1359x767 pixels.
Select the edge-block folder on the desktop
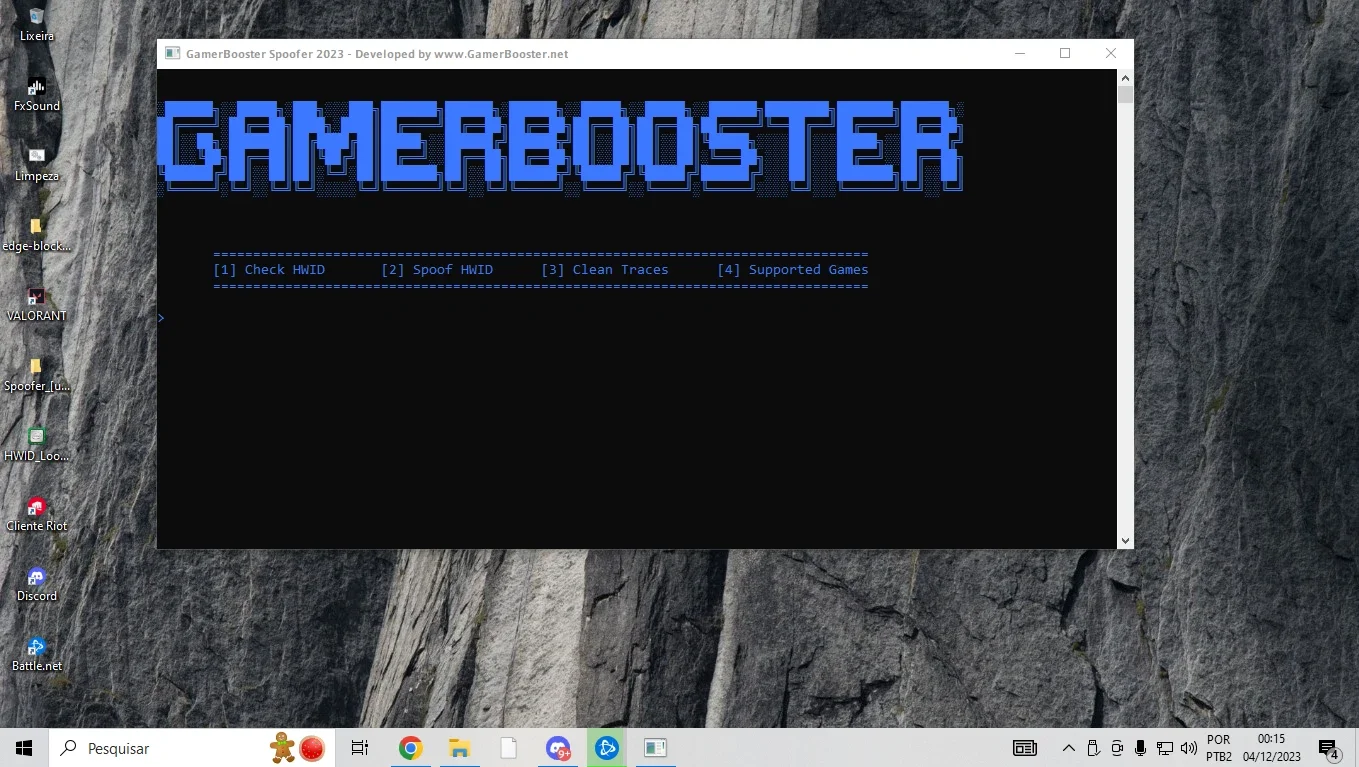point(37,234)
